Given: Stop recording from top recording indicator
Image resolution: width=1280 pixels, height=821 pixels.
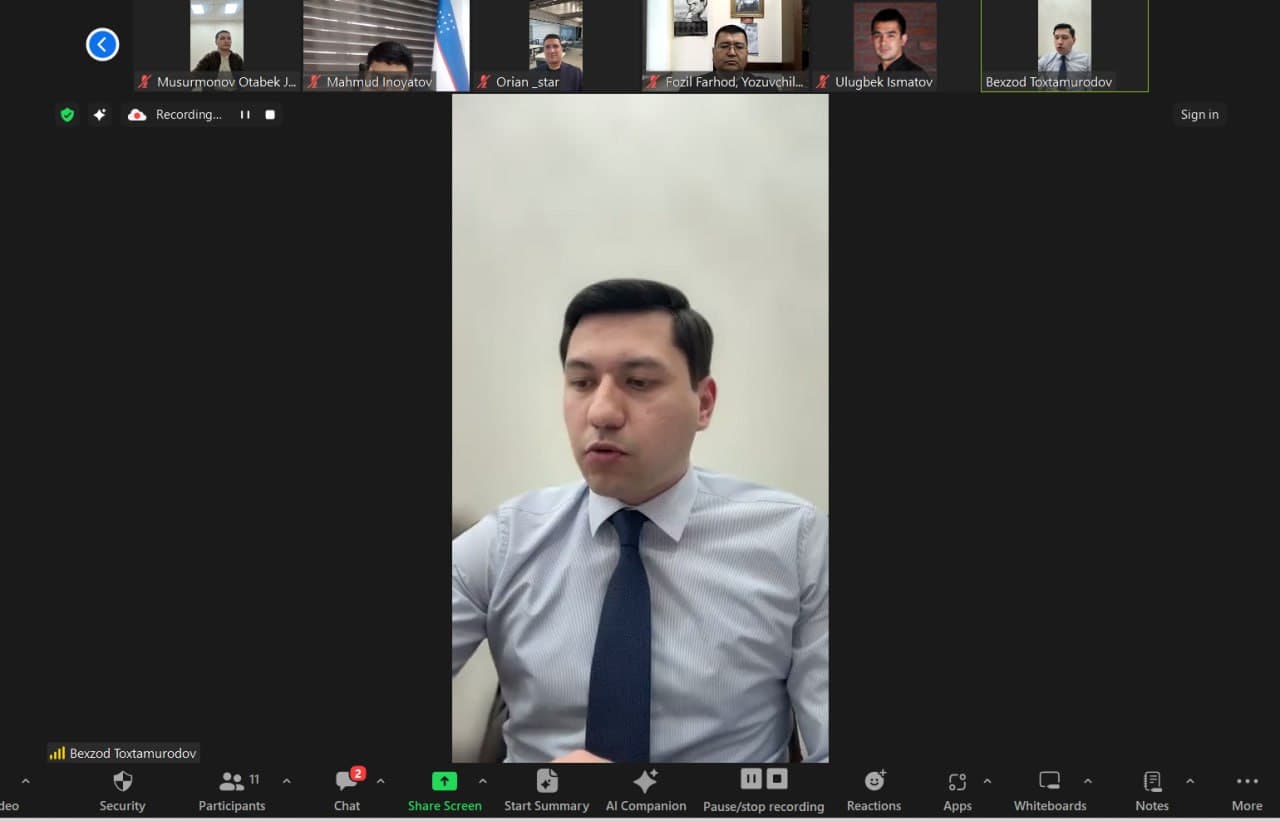Looking at the screenshot, I should (270, 115).
